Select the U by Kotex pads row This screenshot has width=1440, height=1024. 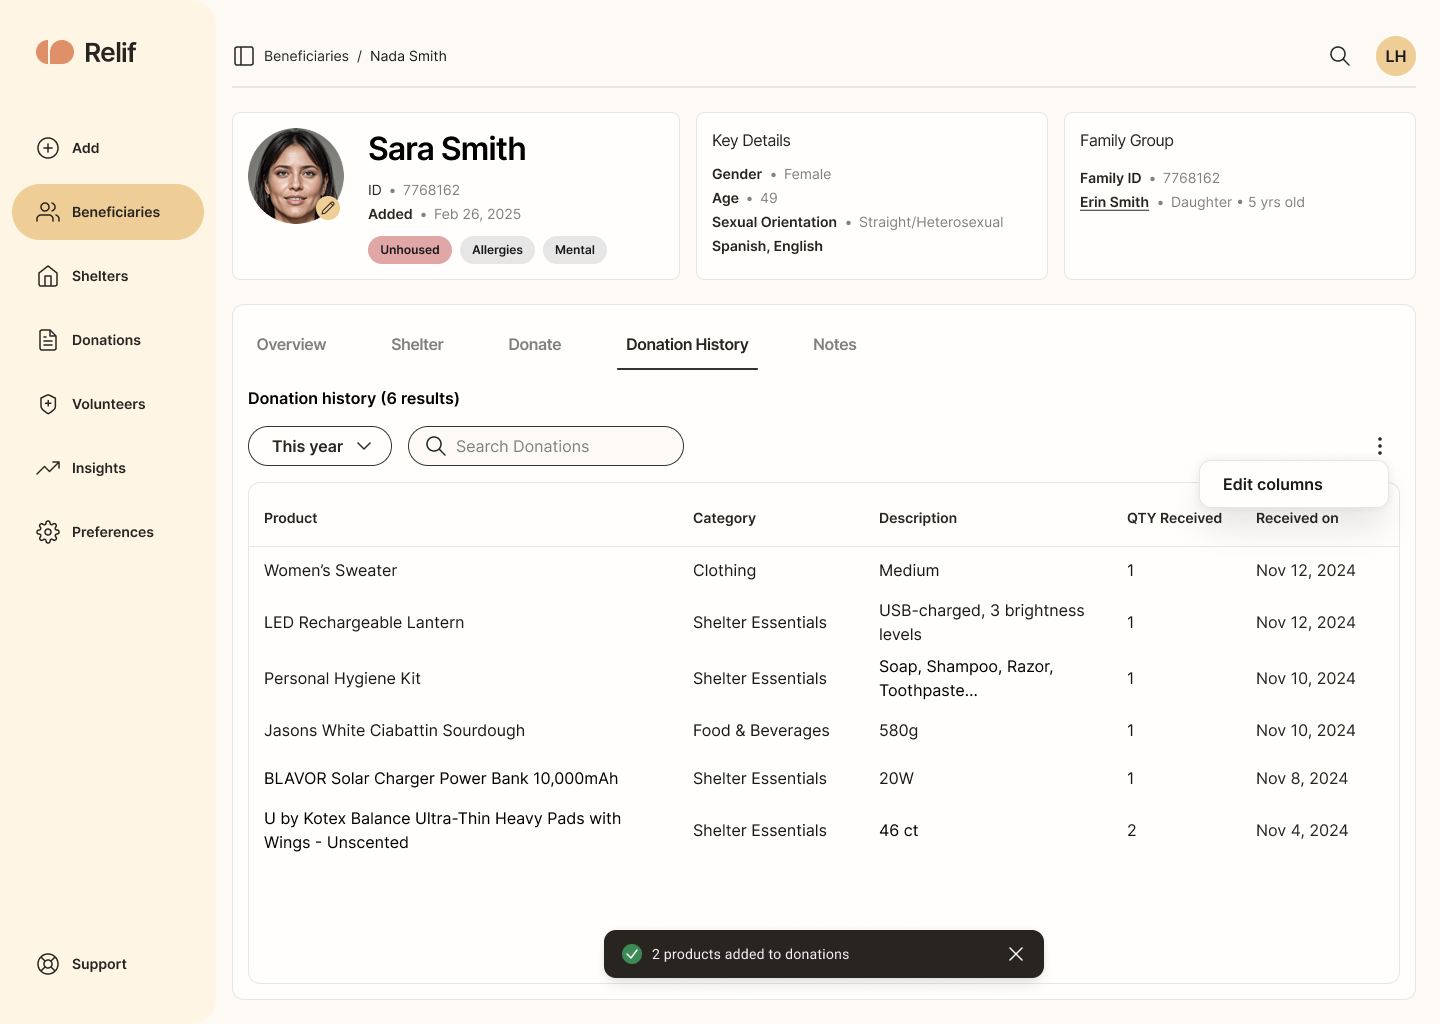pos(824,830)
